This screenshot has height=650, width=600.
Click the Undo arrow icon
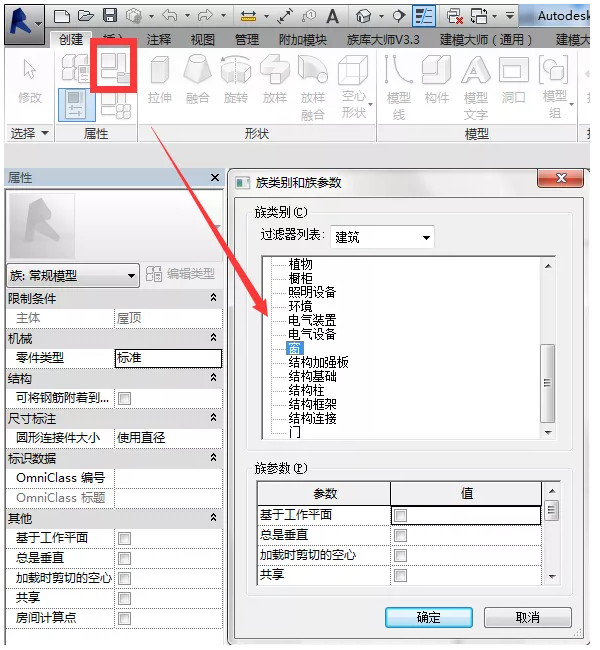(x=170, y=16)
